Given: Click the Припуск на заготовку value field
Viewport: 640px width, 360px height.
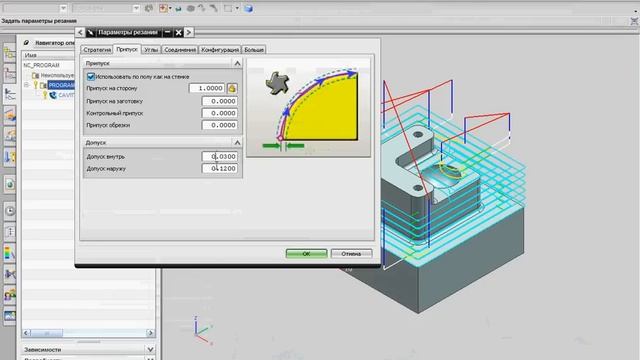Looking at the screenshot, I should 220,101.
